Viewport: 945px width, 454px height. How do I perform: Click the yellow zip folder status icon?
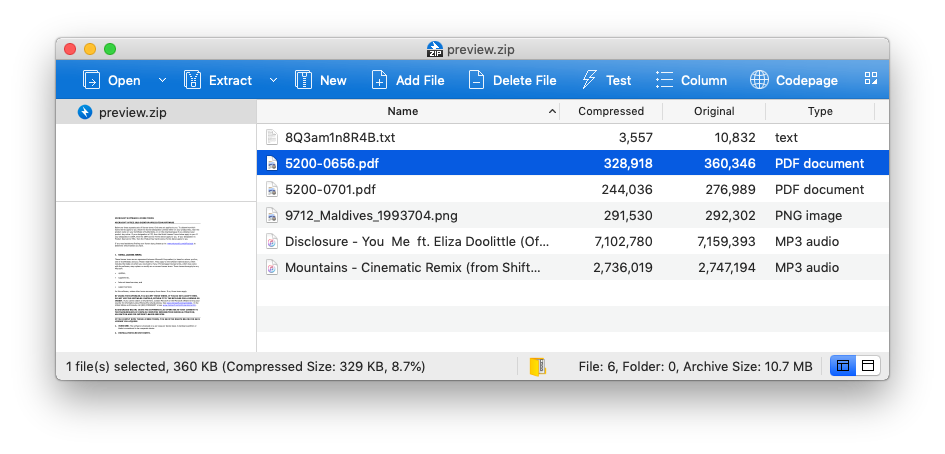click(x=539, y=366)
